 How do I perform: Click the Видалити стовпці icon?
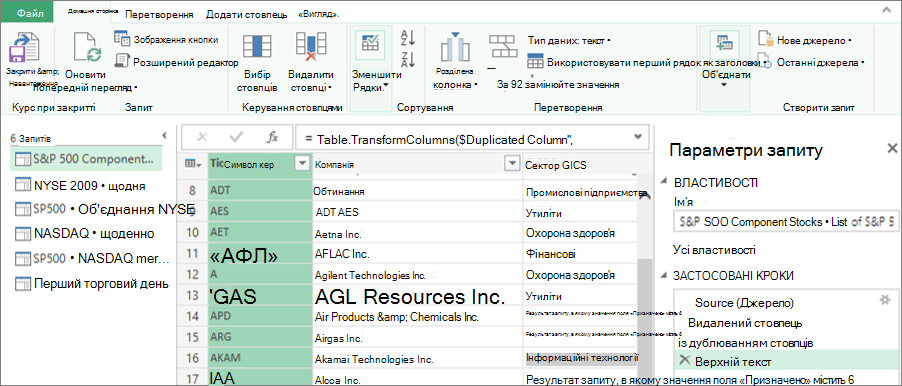(x=311, y=47)
